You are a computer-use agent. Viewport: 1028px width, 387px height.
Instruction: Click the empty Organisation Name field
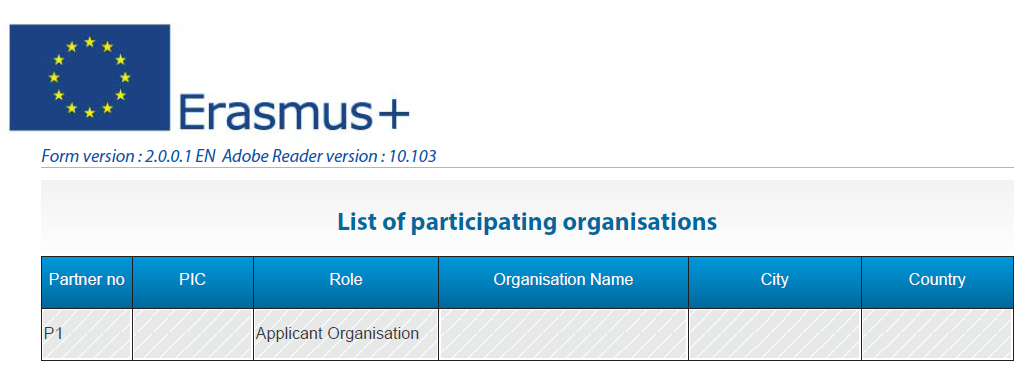tap(563, 334)
